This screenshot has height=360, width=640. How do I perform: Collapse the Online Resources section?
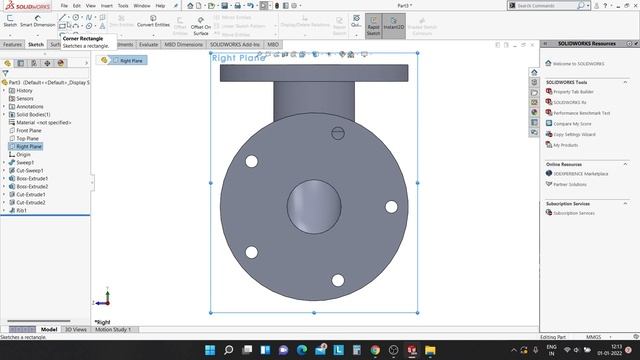(625, 164)
